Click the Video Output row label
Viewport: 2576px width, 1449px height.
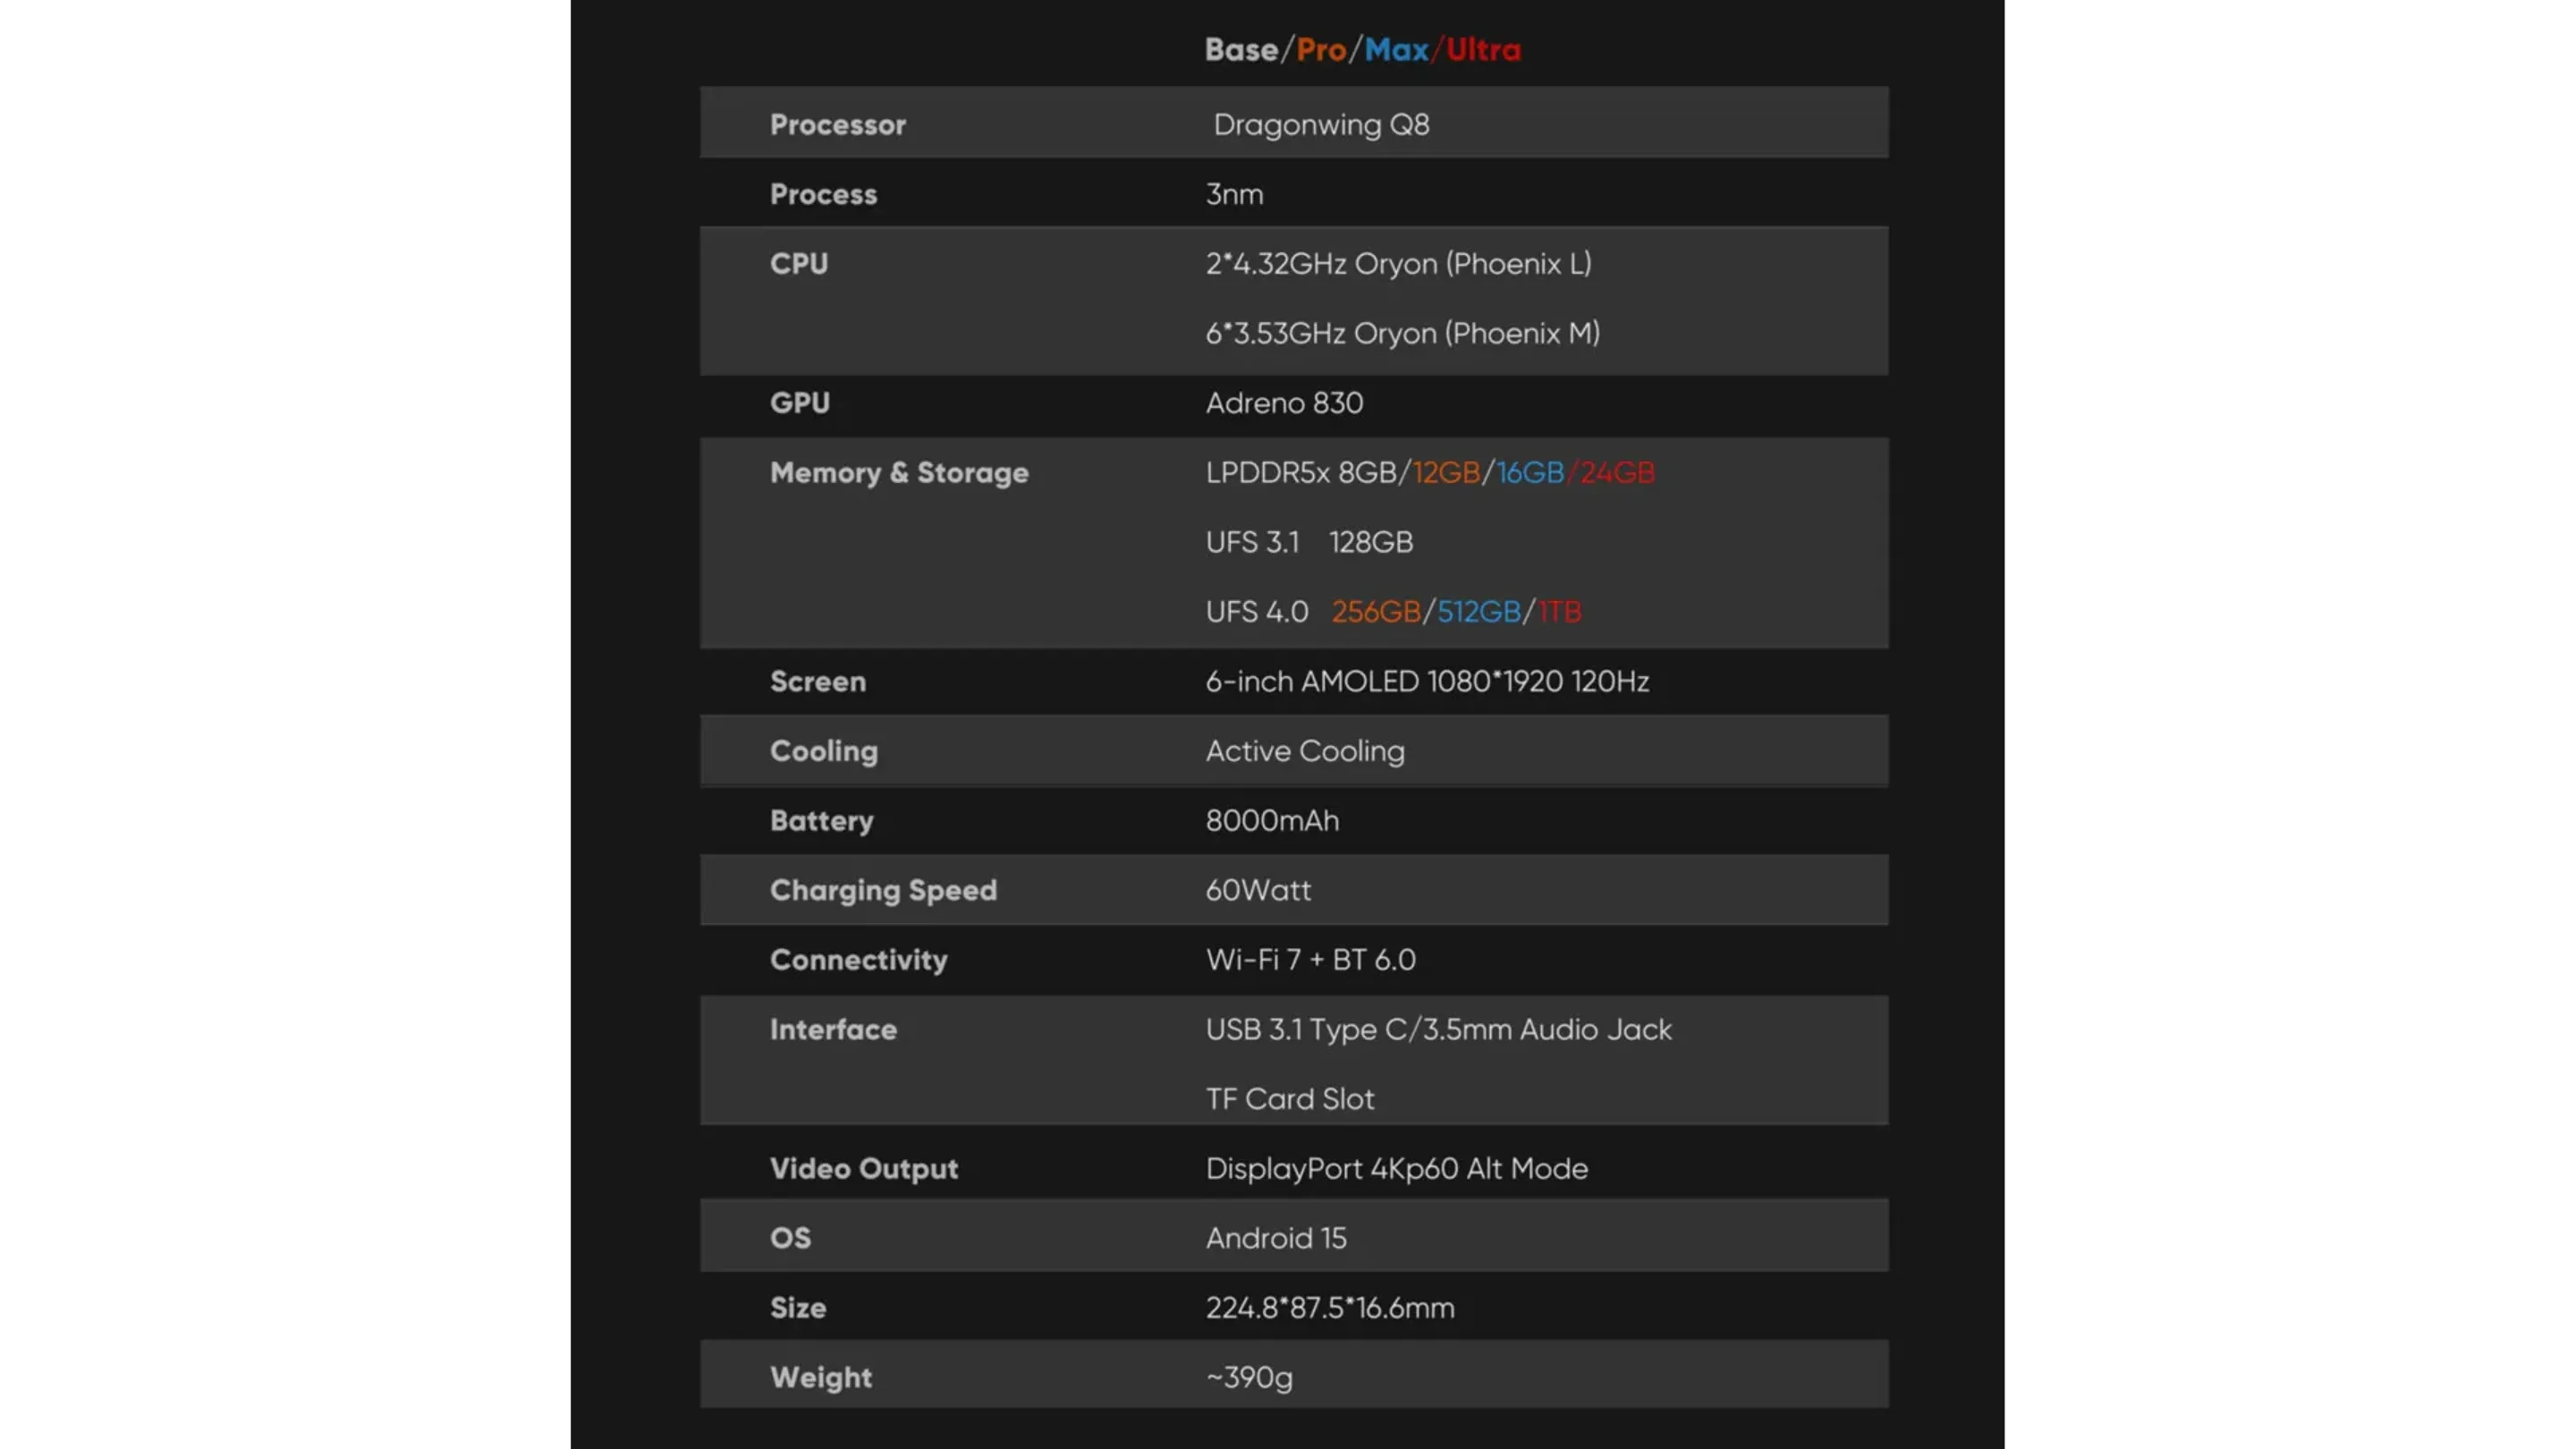(863, 1168)
